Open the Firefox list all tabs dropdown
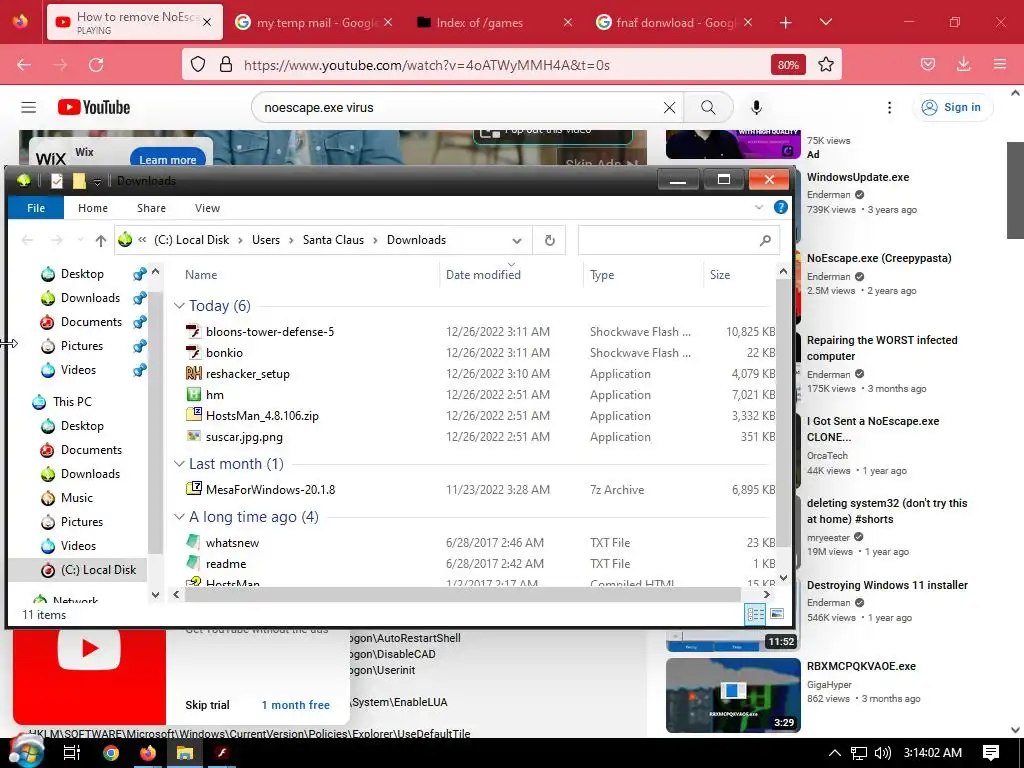The image size is (1024, 768). (x=825, y=22)
